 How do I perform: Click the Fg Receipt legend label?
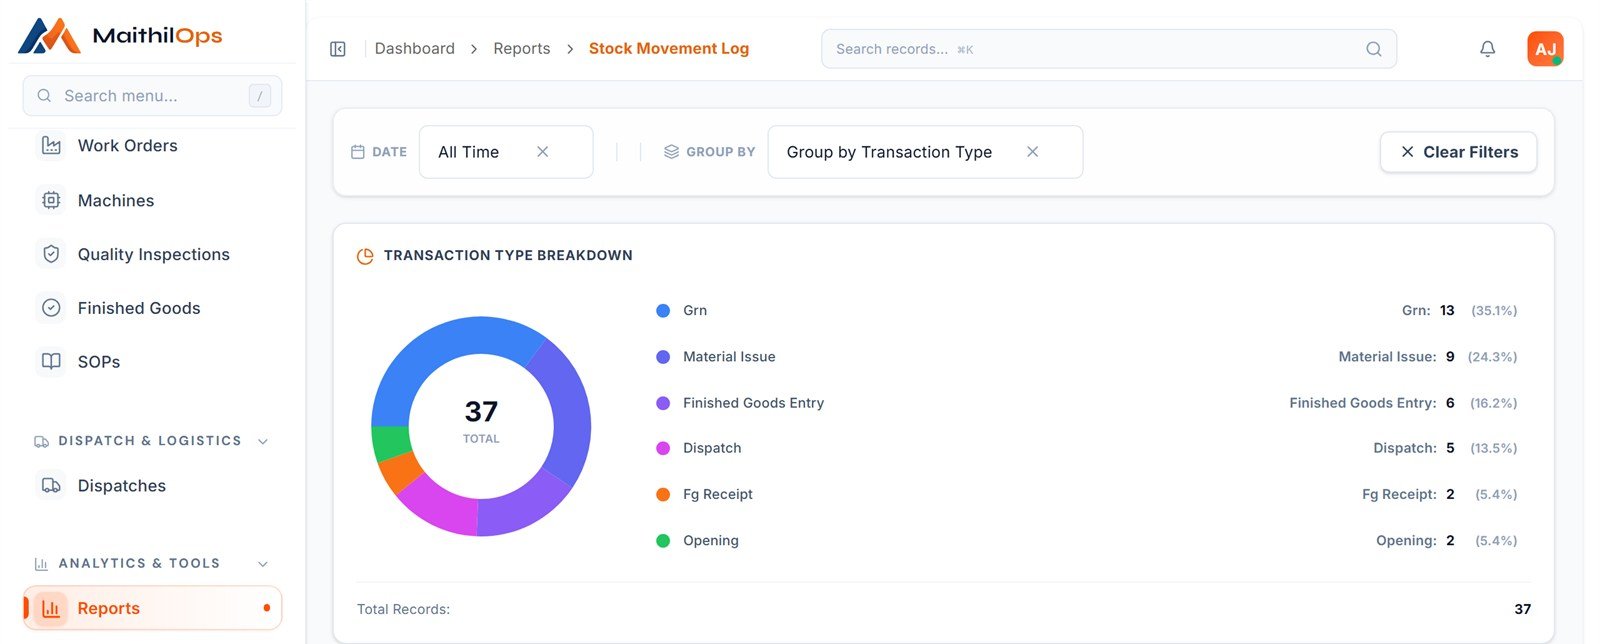718,494
